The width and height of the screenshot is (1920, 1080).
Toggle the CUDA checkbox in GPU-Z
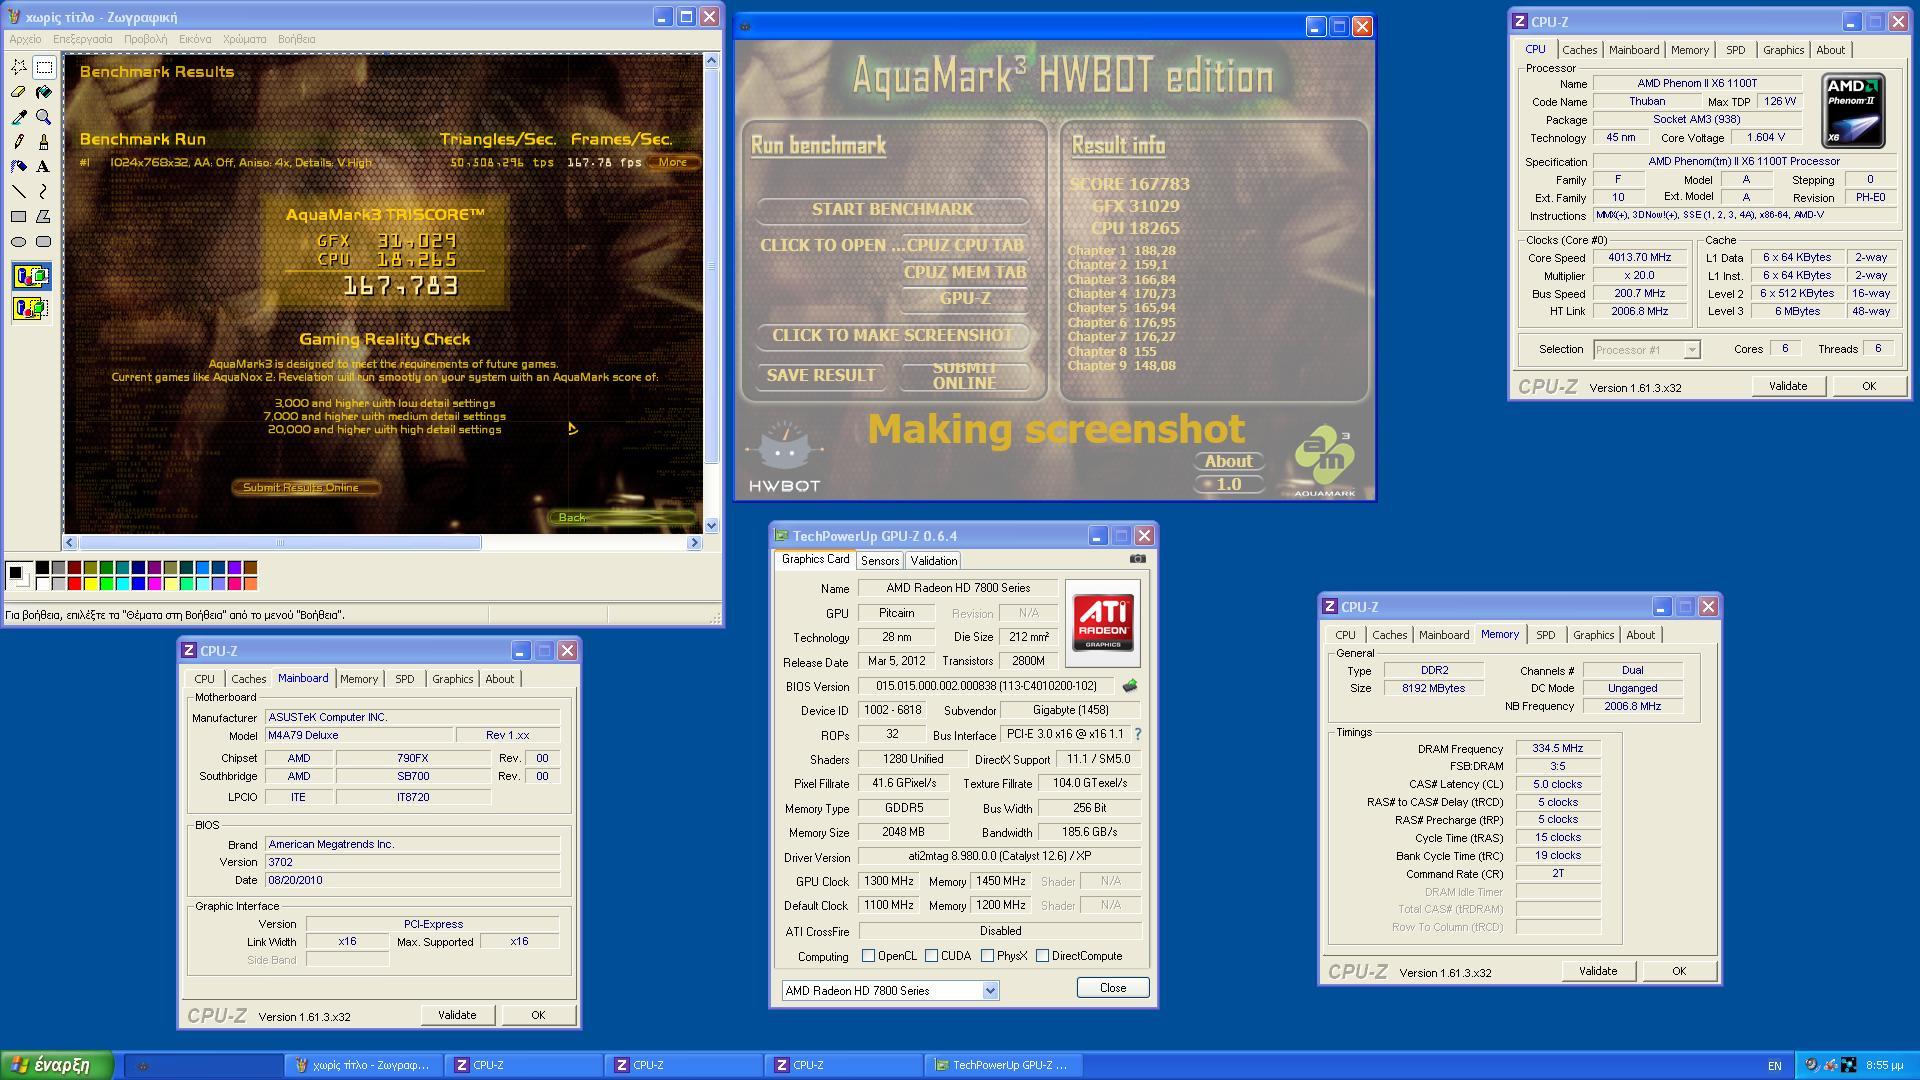click(931, 956)
